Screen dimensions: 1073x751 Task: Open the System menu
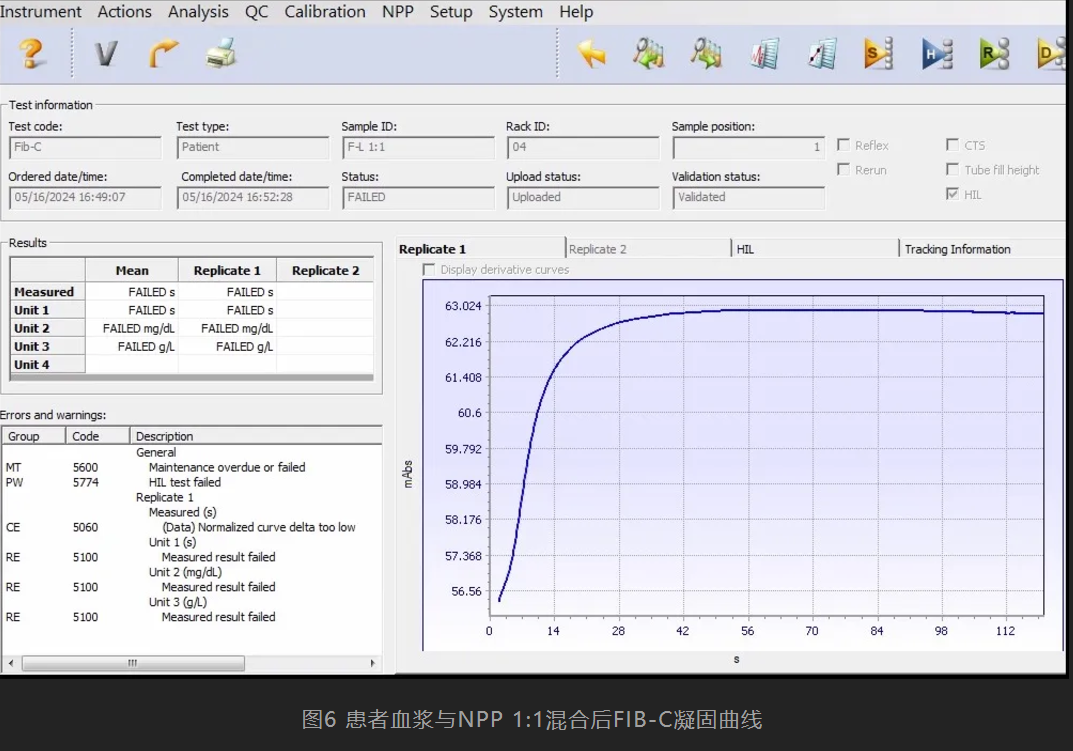(515, 12)
